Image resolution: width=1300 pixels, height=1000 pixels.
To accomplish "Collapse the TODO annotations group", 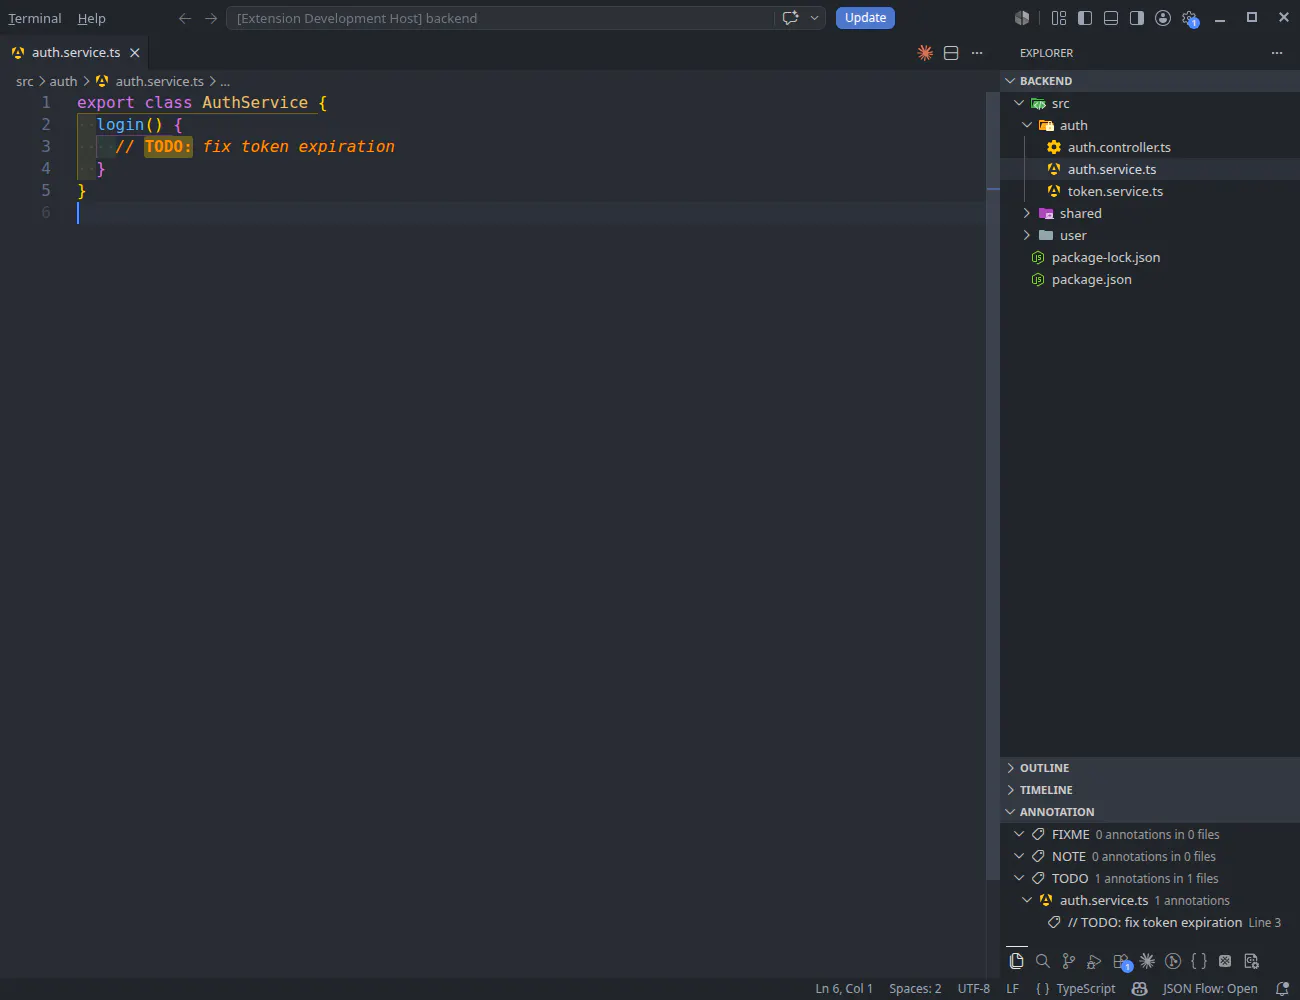I will coord(1019,878).
